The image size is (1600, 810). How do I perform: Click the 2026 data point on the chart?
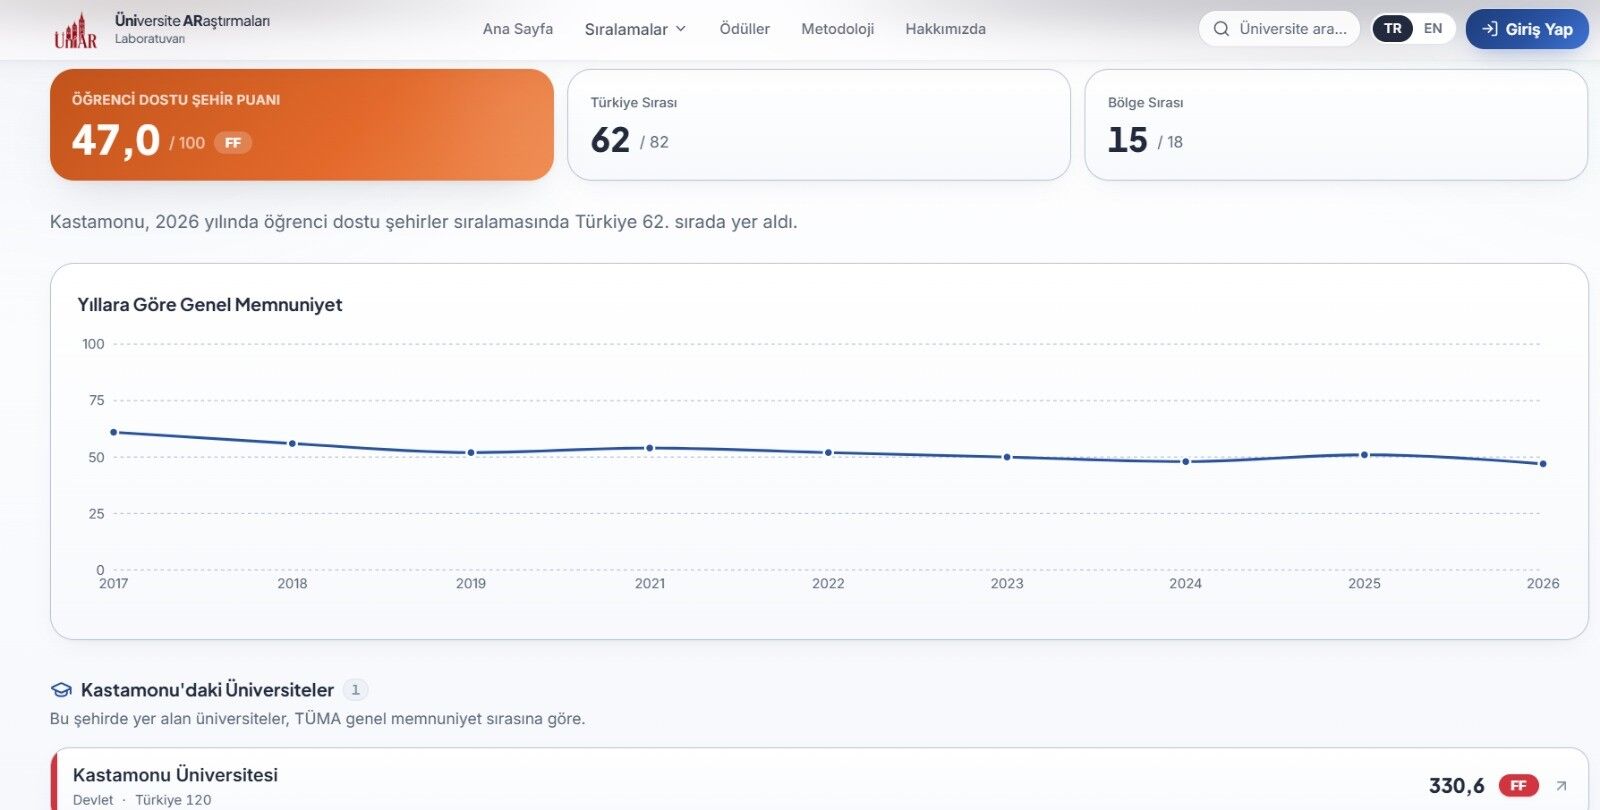(x=1543, y=464)
